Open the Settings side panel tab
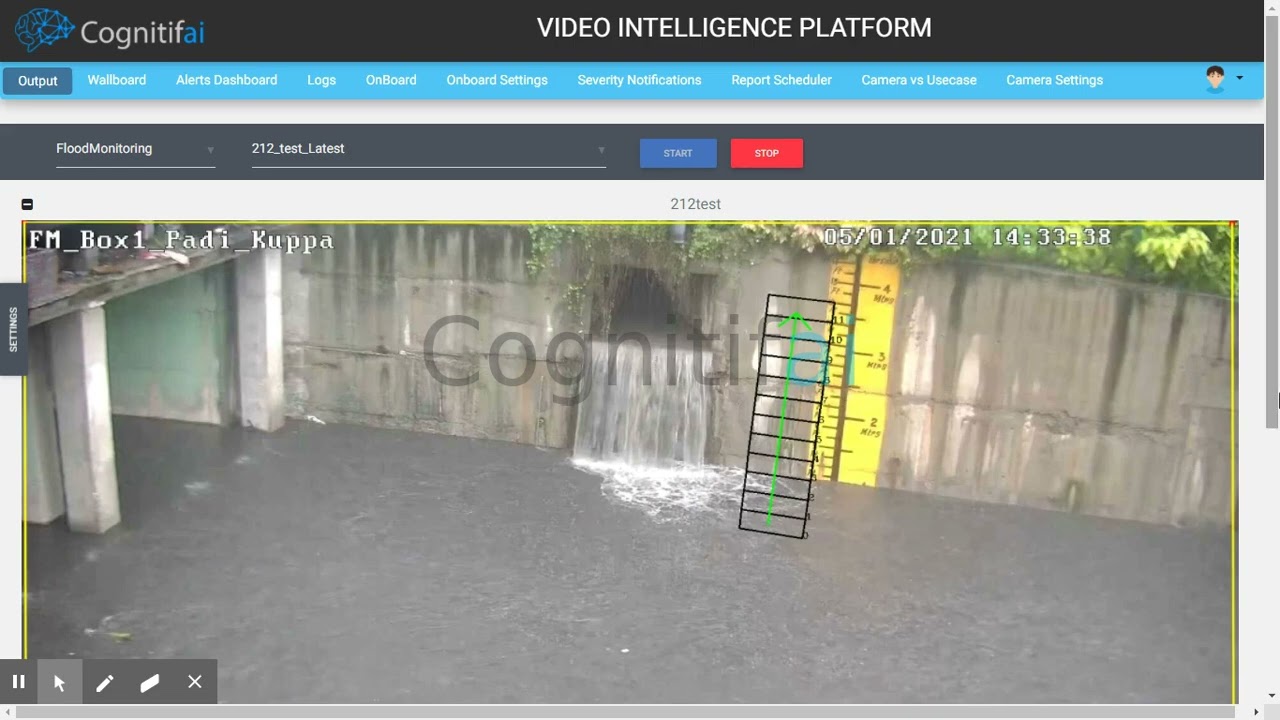Screen dimensions: 1280x720 13,329
